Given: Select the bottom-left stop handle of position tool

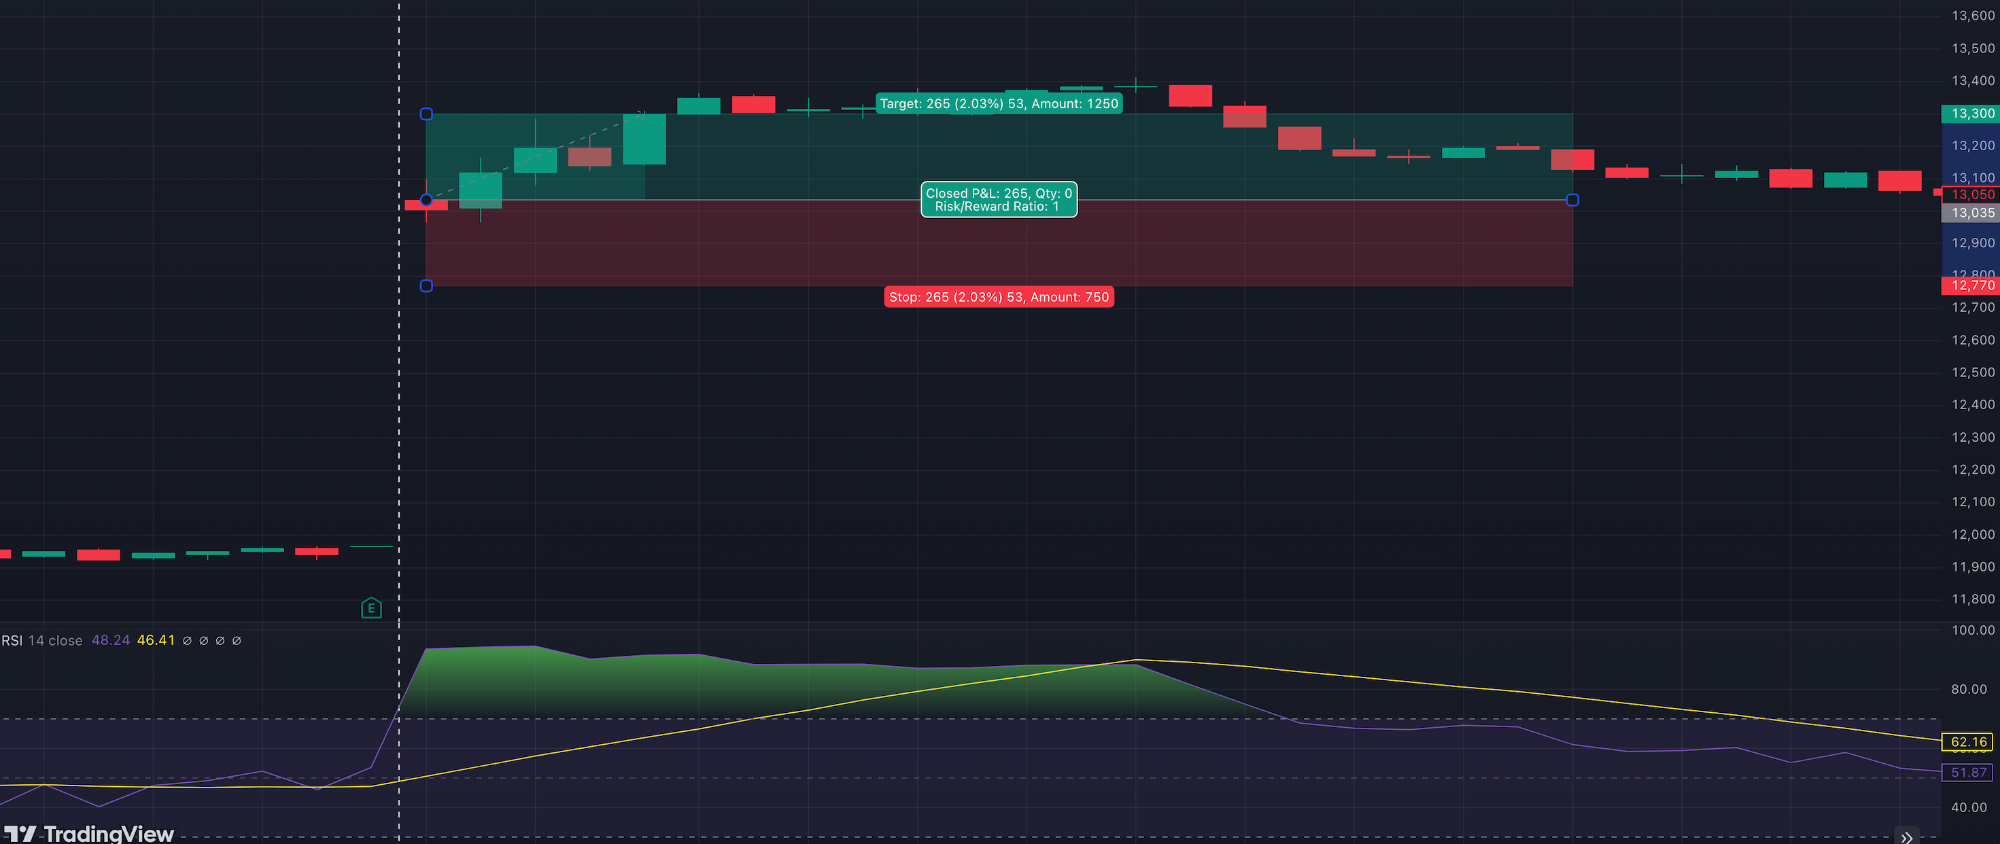Looking at the screenshot, I should [x=426, y=286].
